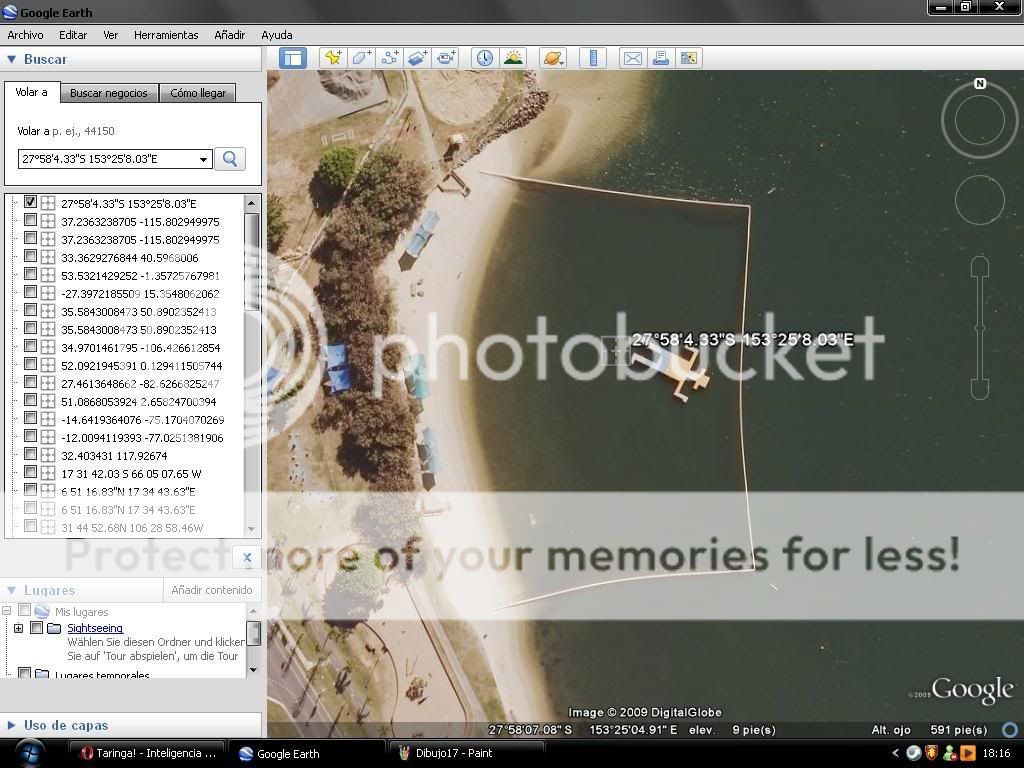Switch to Cómo llegar tab
The width and height of the screenshot is (1024, 768).
click(x=198, y=93)
